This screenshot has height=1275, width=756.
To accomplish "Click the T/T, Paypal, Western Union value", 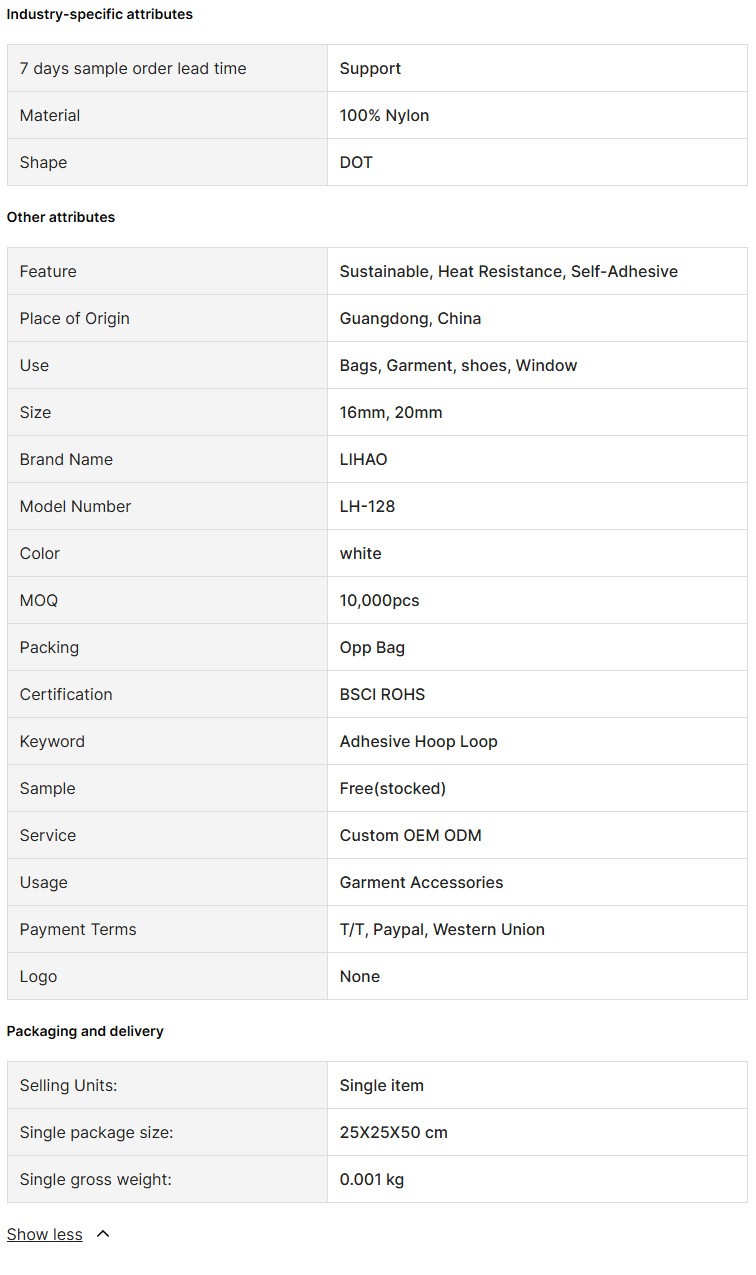I will [442, 929].
